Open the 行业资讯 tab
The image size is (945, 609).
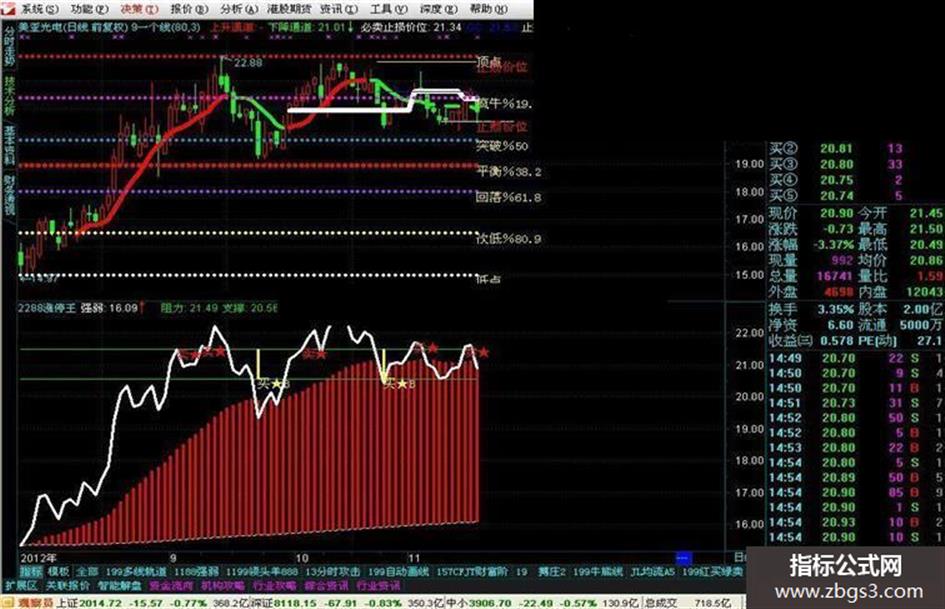click(x=378, y=585)
